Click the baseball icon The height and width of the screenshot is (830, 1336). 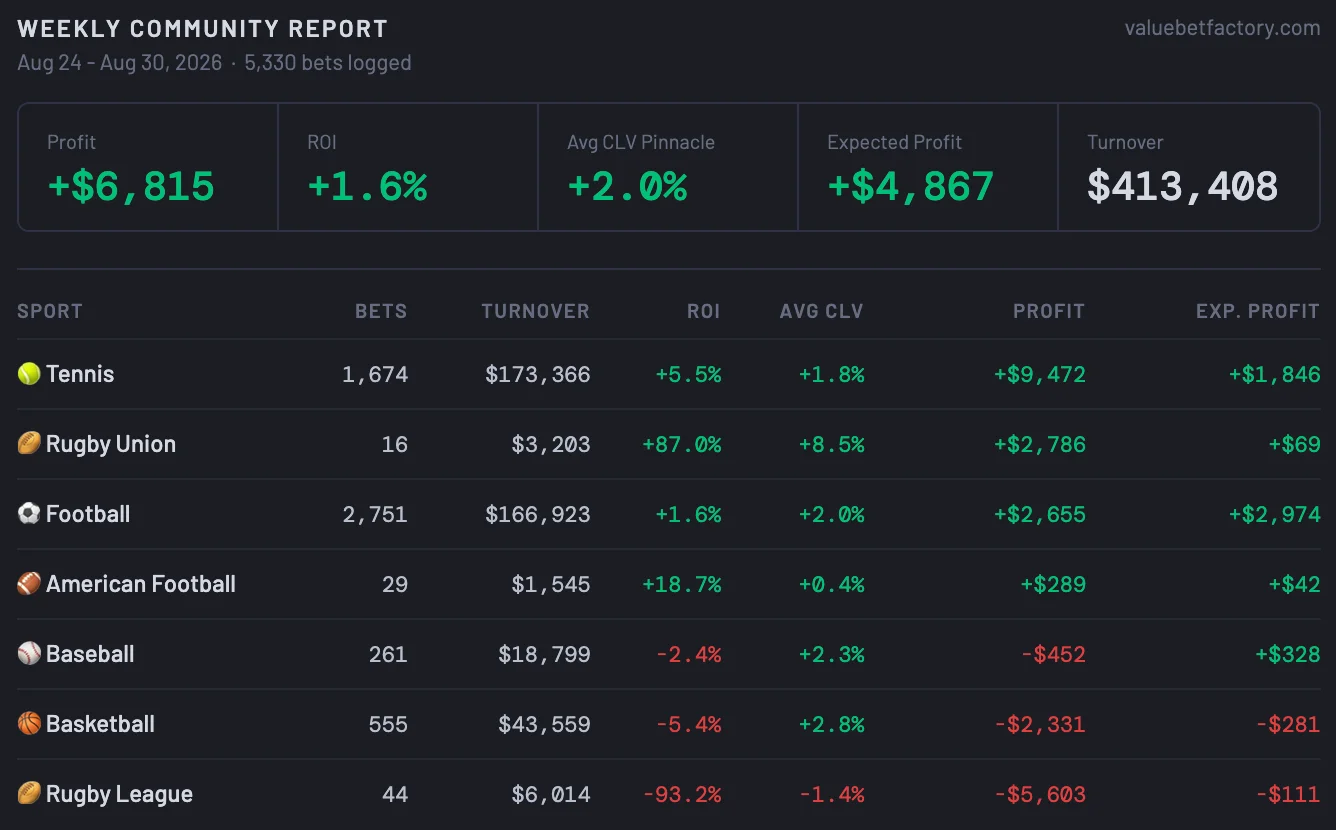(29, 654)
